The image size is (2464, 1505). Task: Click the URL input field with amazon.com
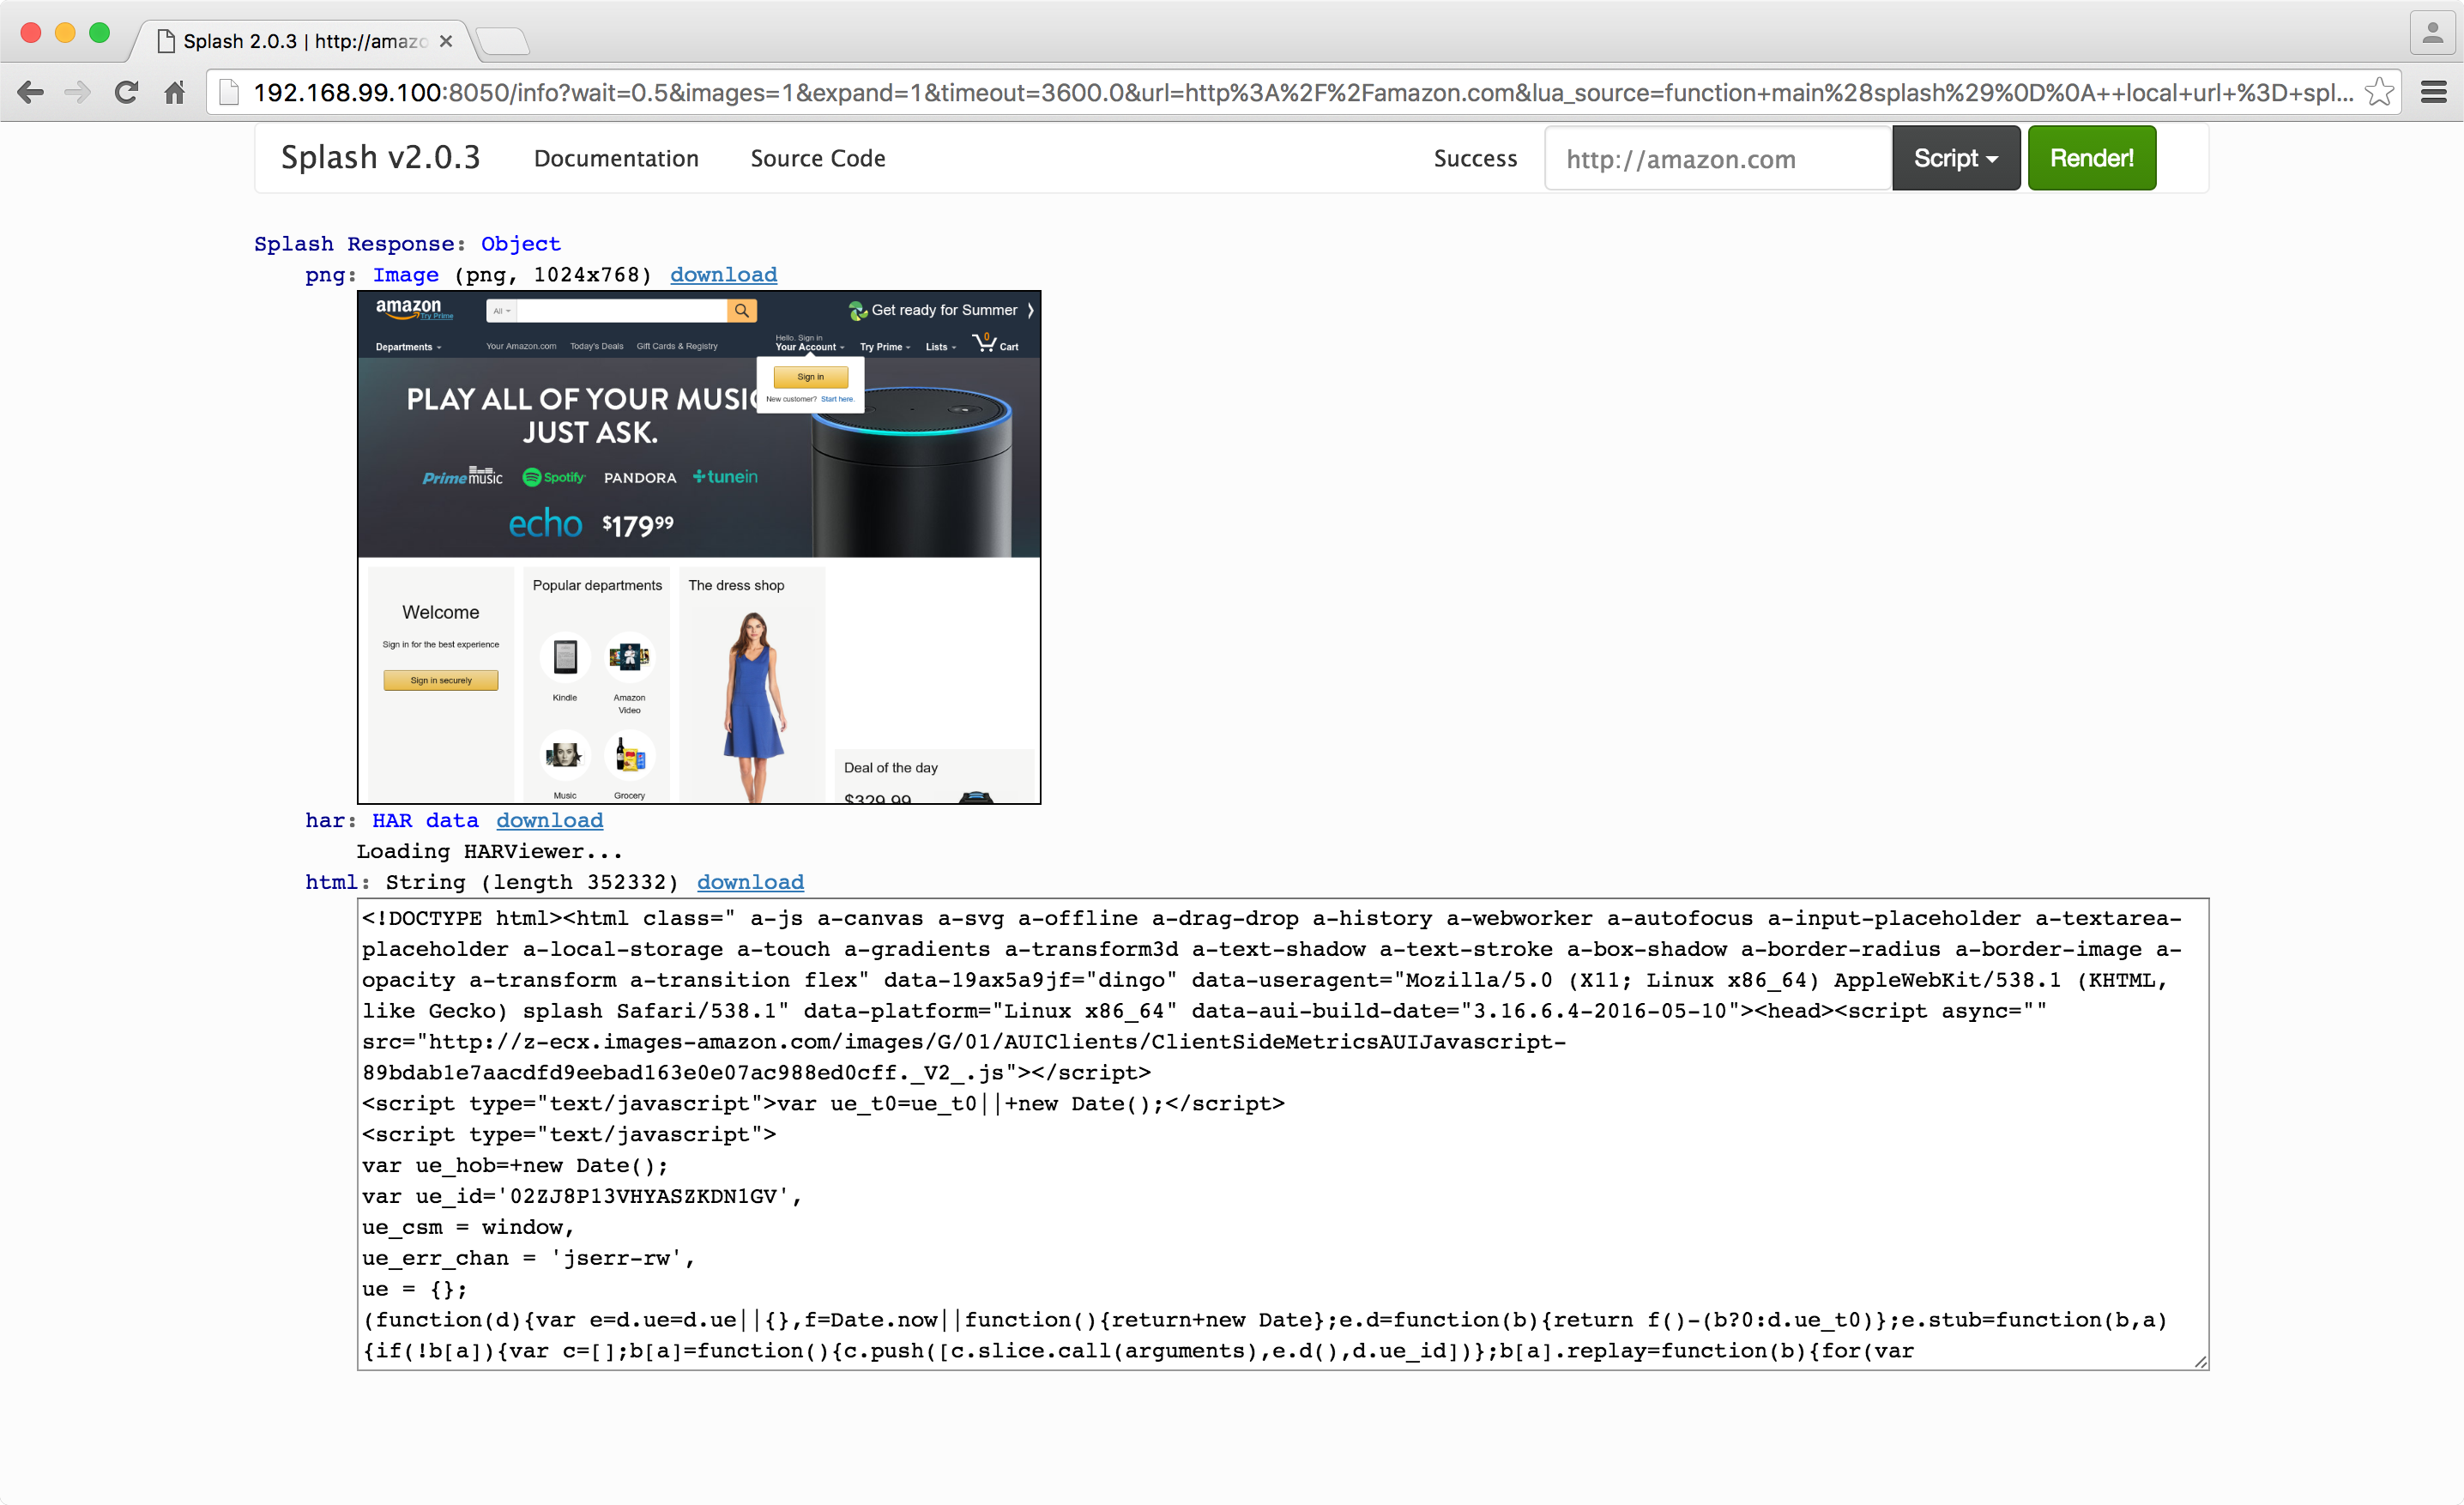pos(1716,158)
